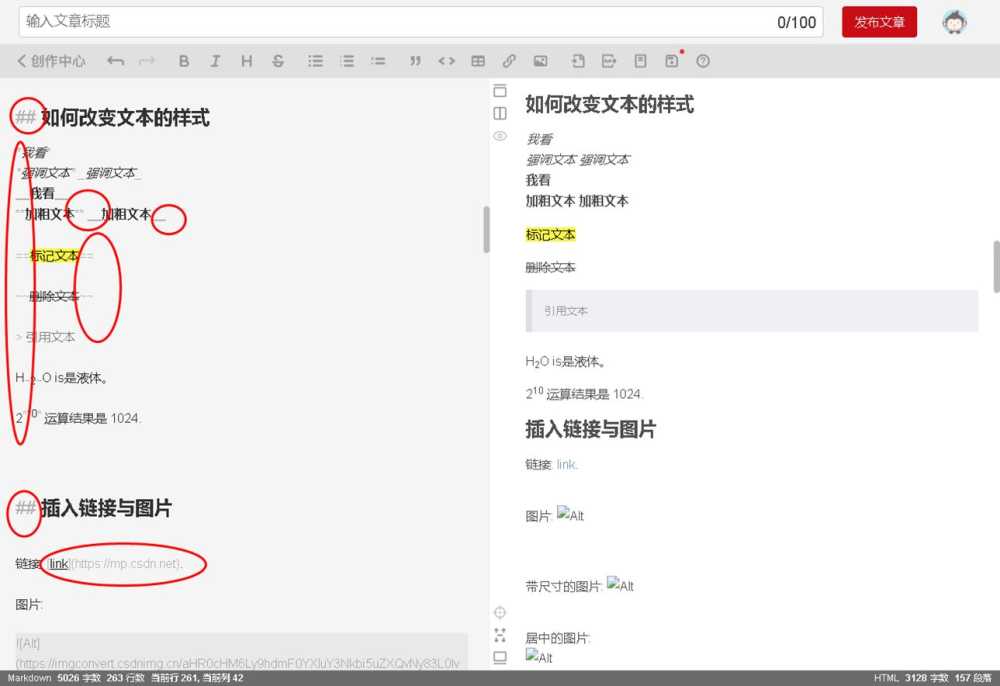Screen dimensions: 1000x686
Task: Open the save icon with red notification dot
Action: point(671,61)
